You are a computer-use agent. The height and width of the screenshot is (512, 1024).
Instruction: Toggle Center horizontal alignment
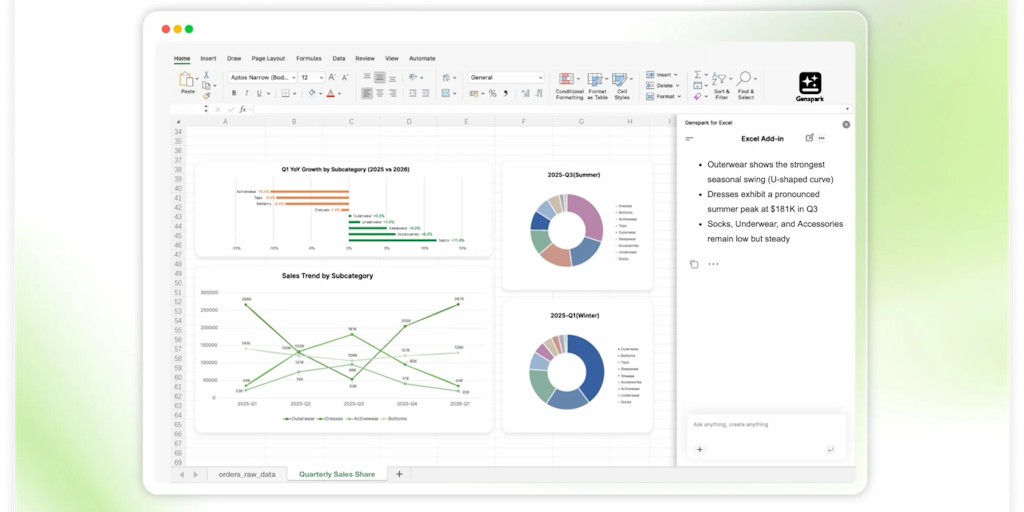tap(379, 93)
